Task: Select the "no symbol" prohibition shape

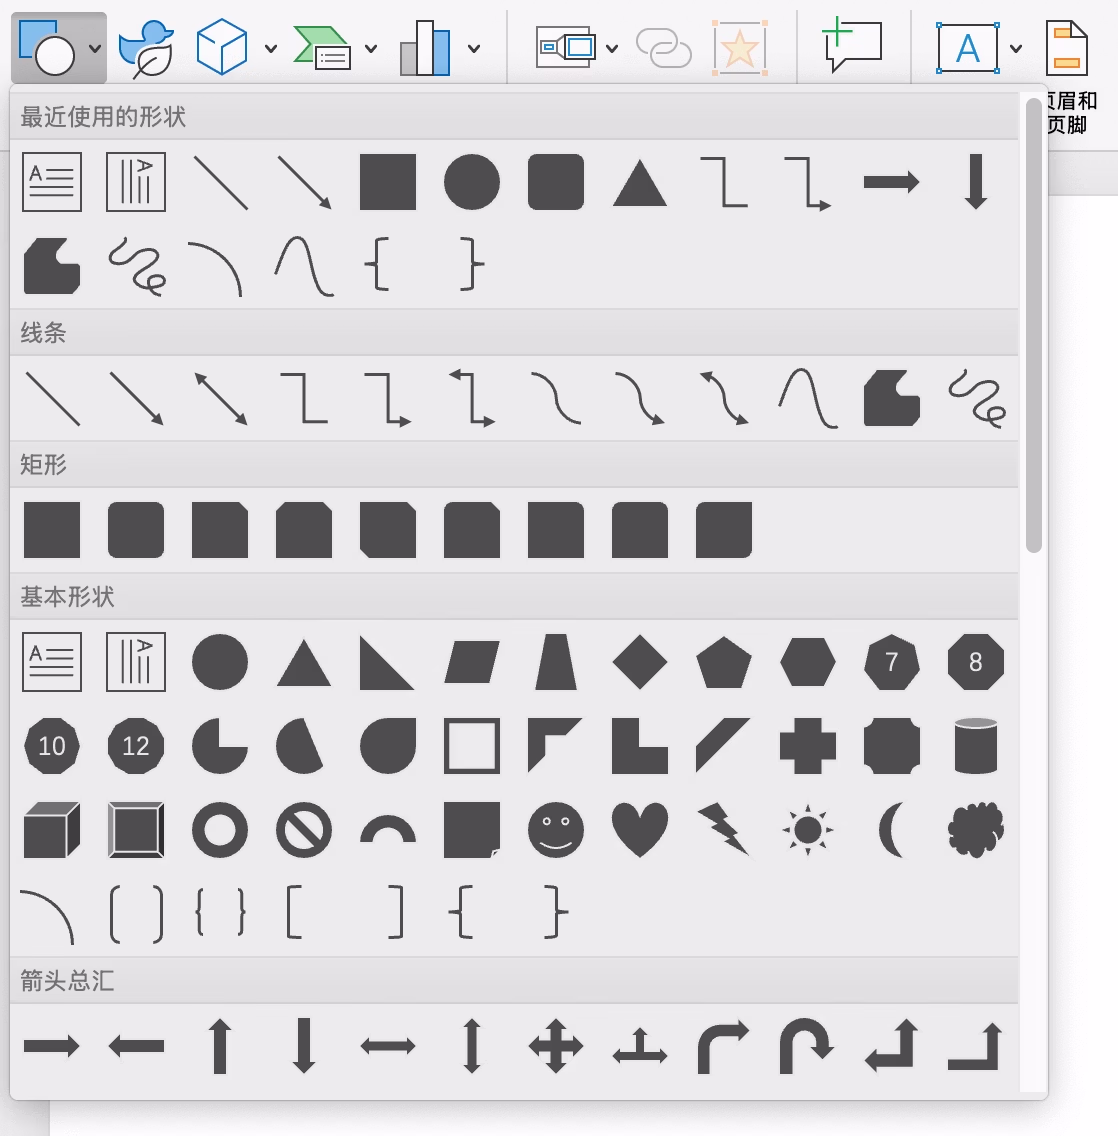Action: [303, 830]
